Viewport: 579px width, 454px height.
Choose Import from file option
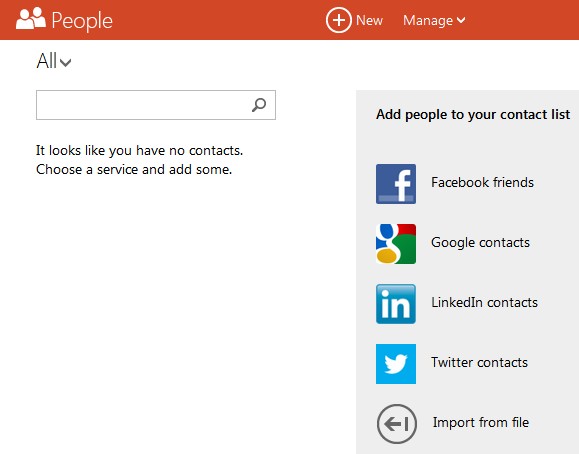(x=481, y=422)
